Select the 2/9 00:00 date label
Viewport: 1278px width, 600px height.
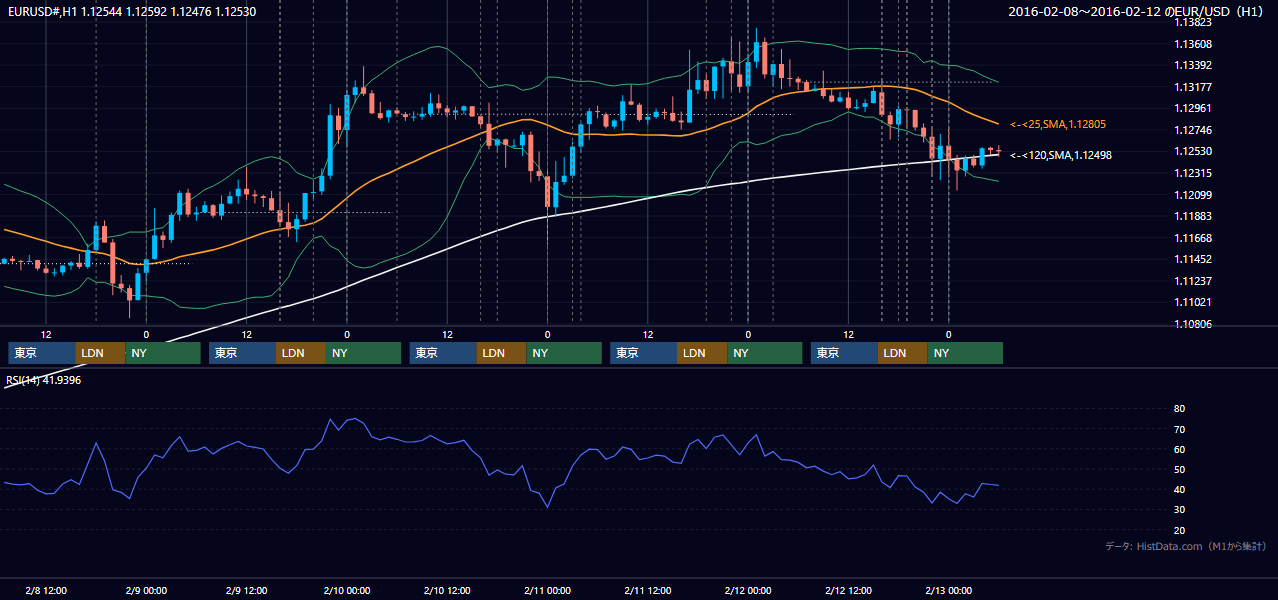[146, 590]
